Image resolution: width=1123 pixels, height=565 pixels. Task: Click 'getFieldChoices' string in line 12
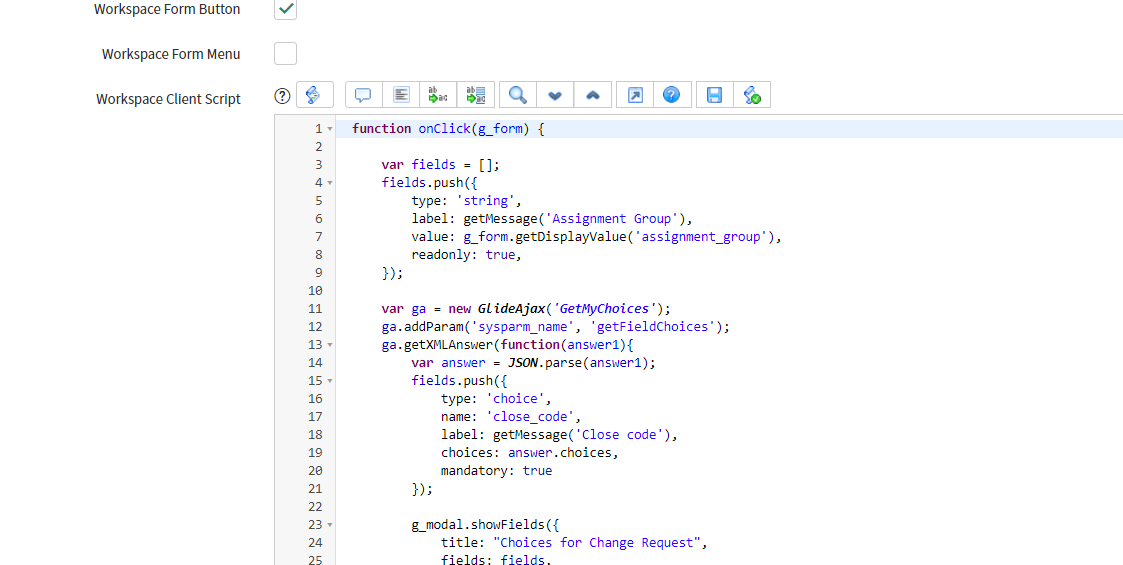tap(650, 327)
